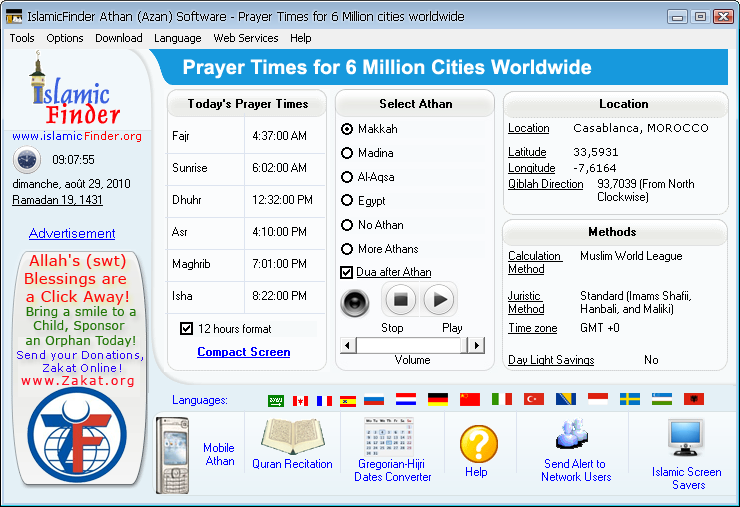This screenshot has height=507, width=740.
Task: Open Quran Recitation book icon
Action: [293, 437]
